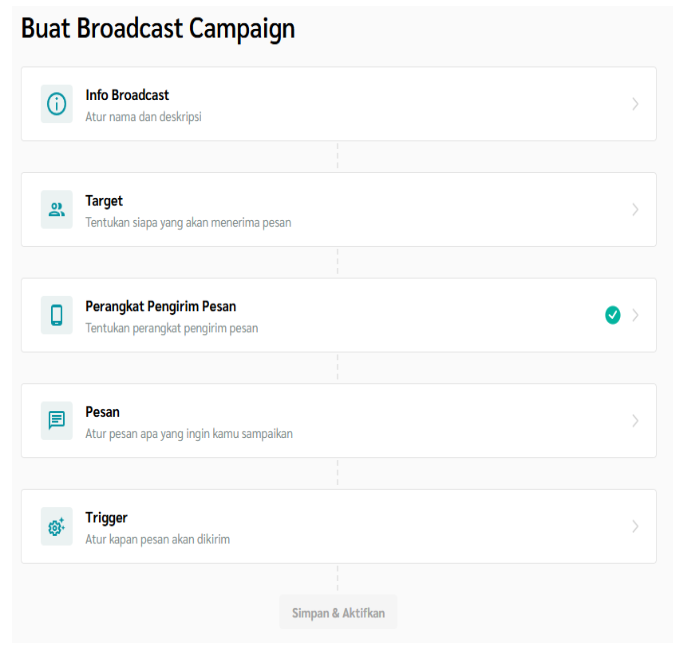
Task: Click the Target people icon
Action: point(57,210)
